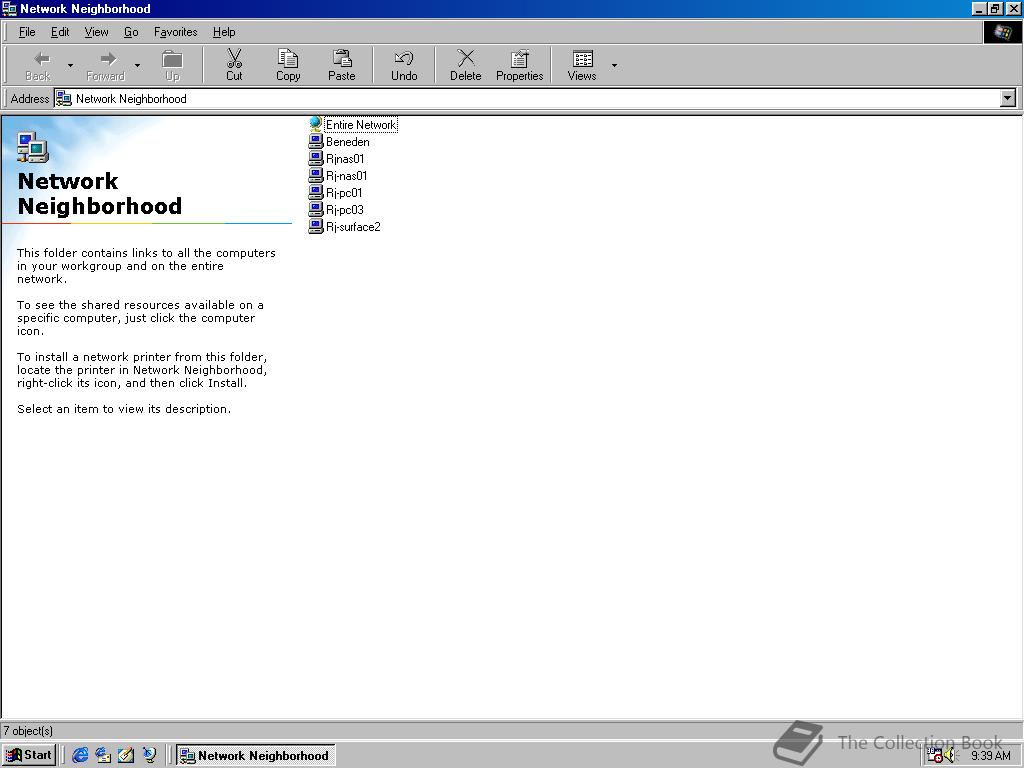The image size is (1024, 768).
Task: Expand the Address bar dropdown
Action: click(x=1008, y=99)
